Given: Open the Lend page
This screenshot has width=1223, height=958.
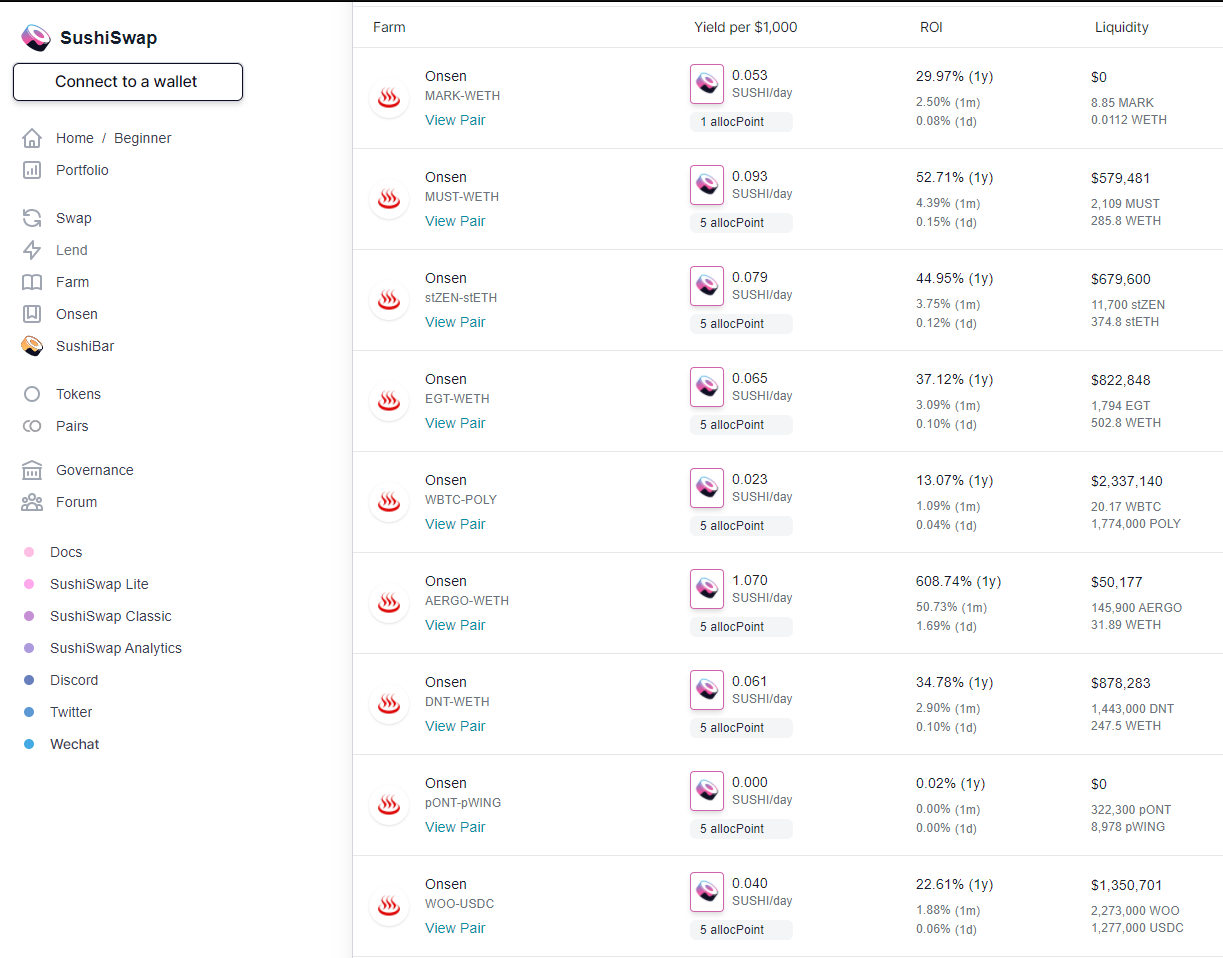Looking at the screenshot, I should pos(72,250).
